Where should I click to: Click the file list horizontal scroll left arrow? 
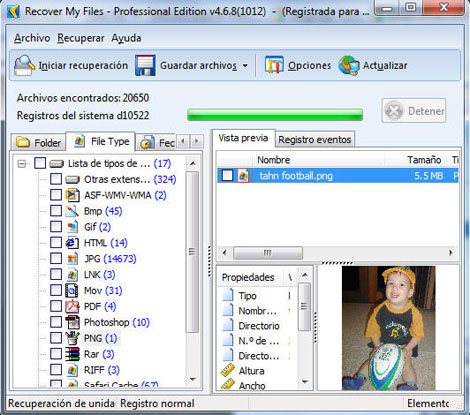point(224,253)
